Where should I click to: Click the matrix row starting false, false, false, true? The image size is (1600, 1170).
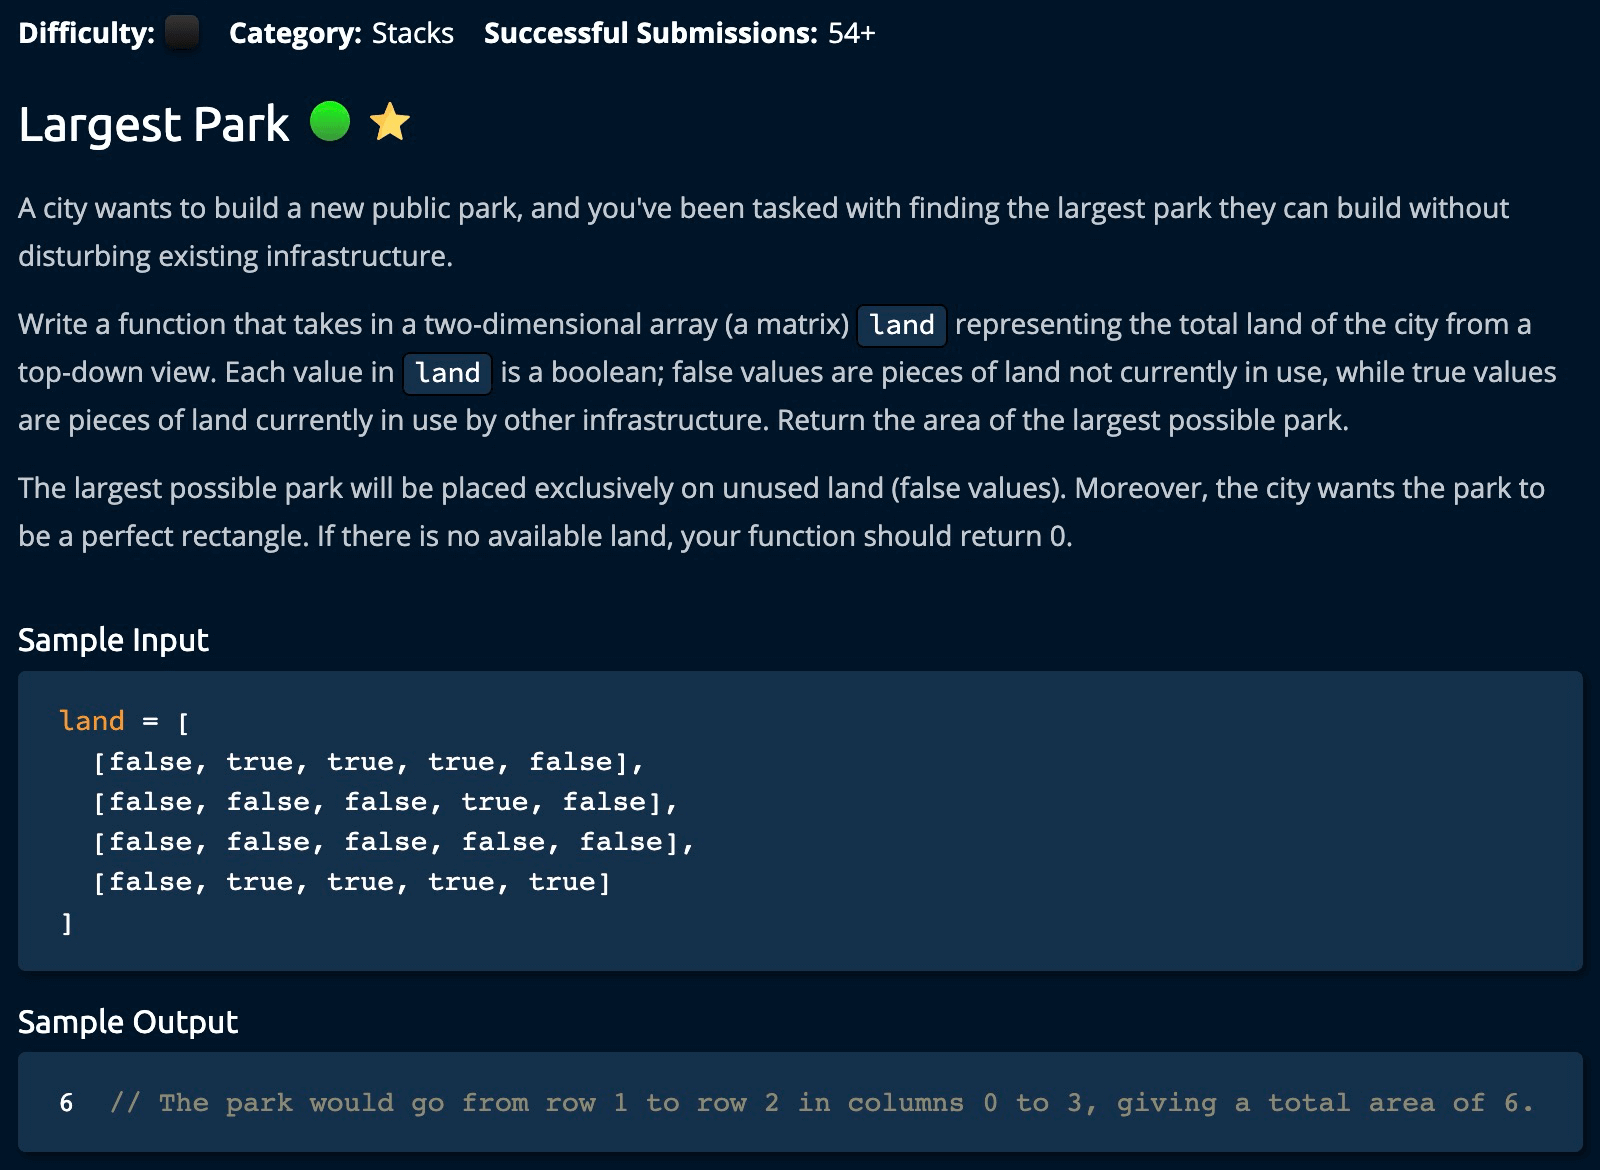click(x=385, y=802)
